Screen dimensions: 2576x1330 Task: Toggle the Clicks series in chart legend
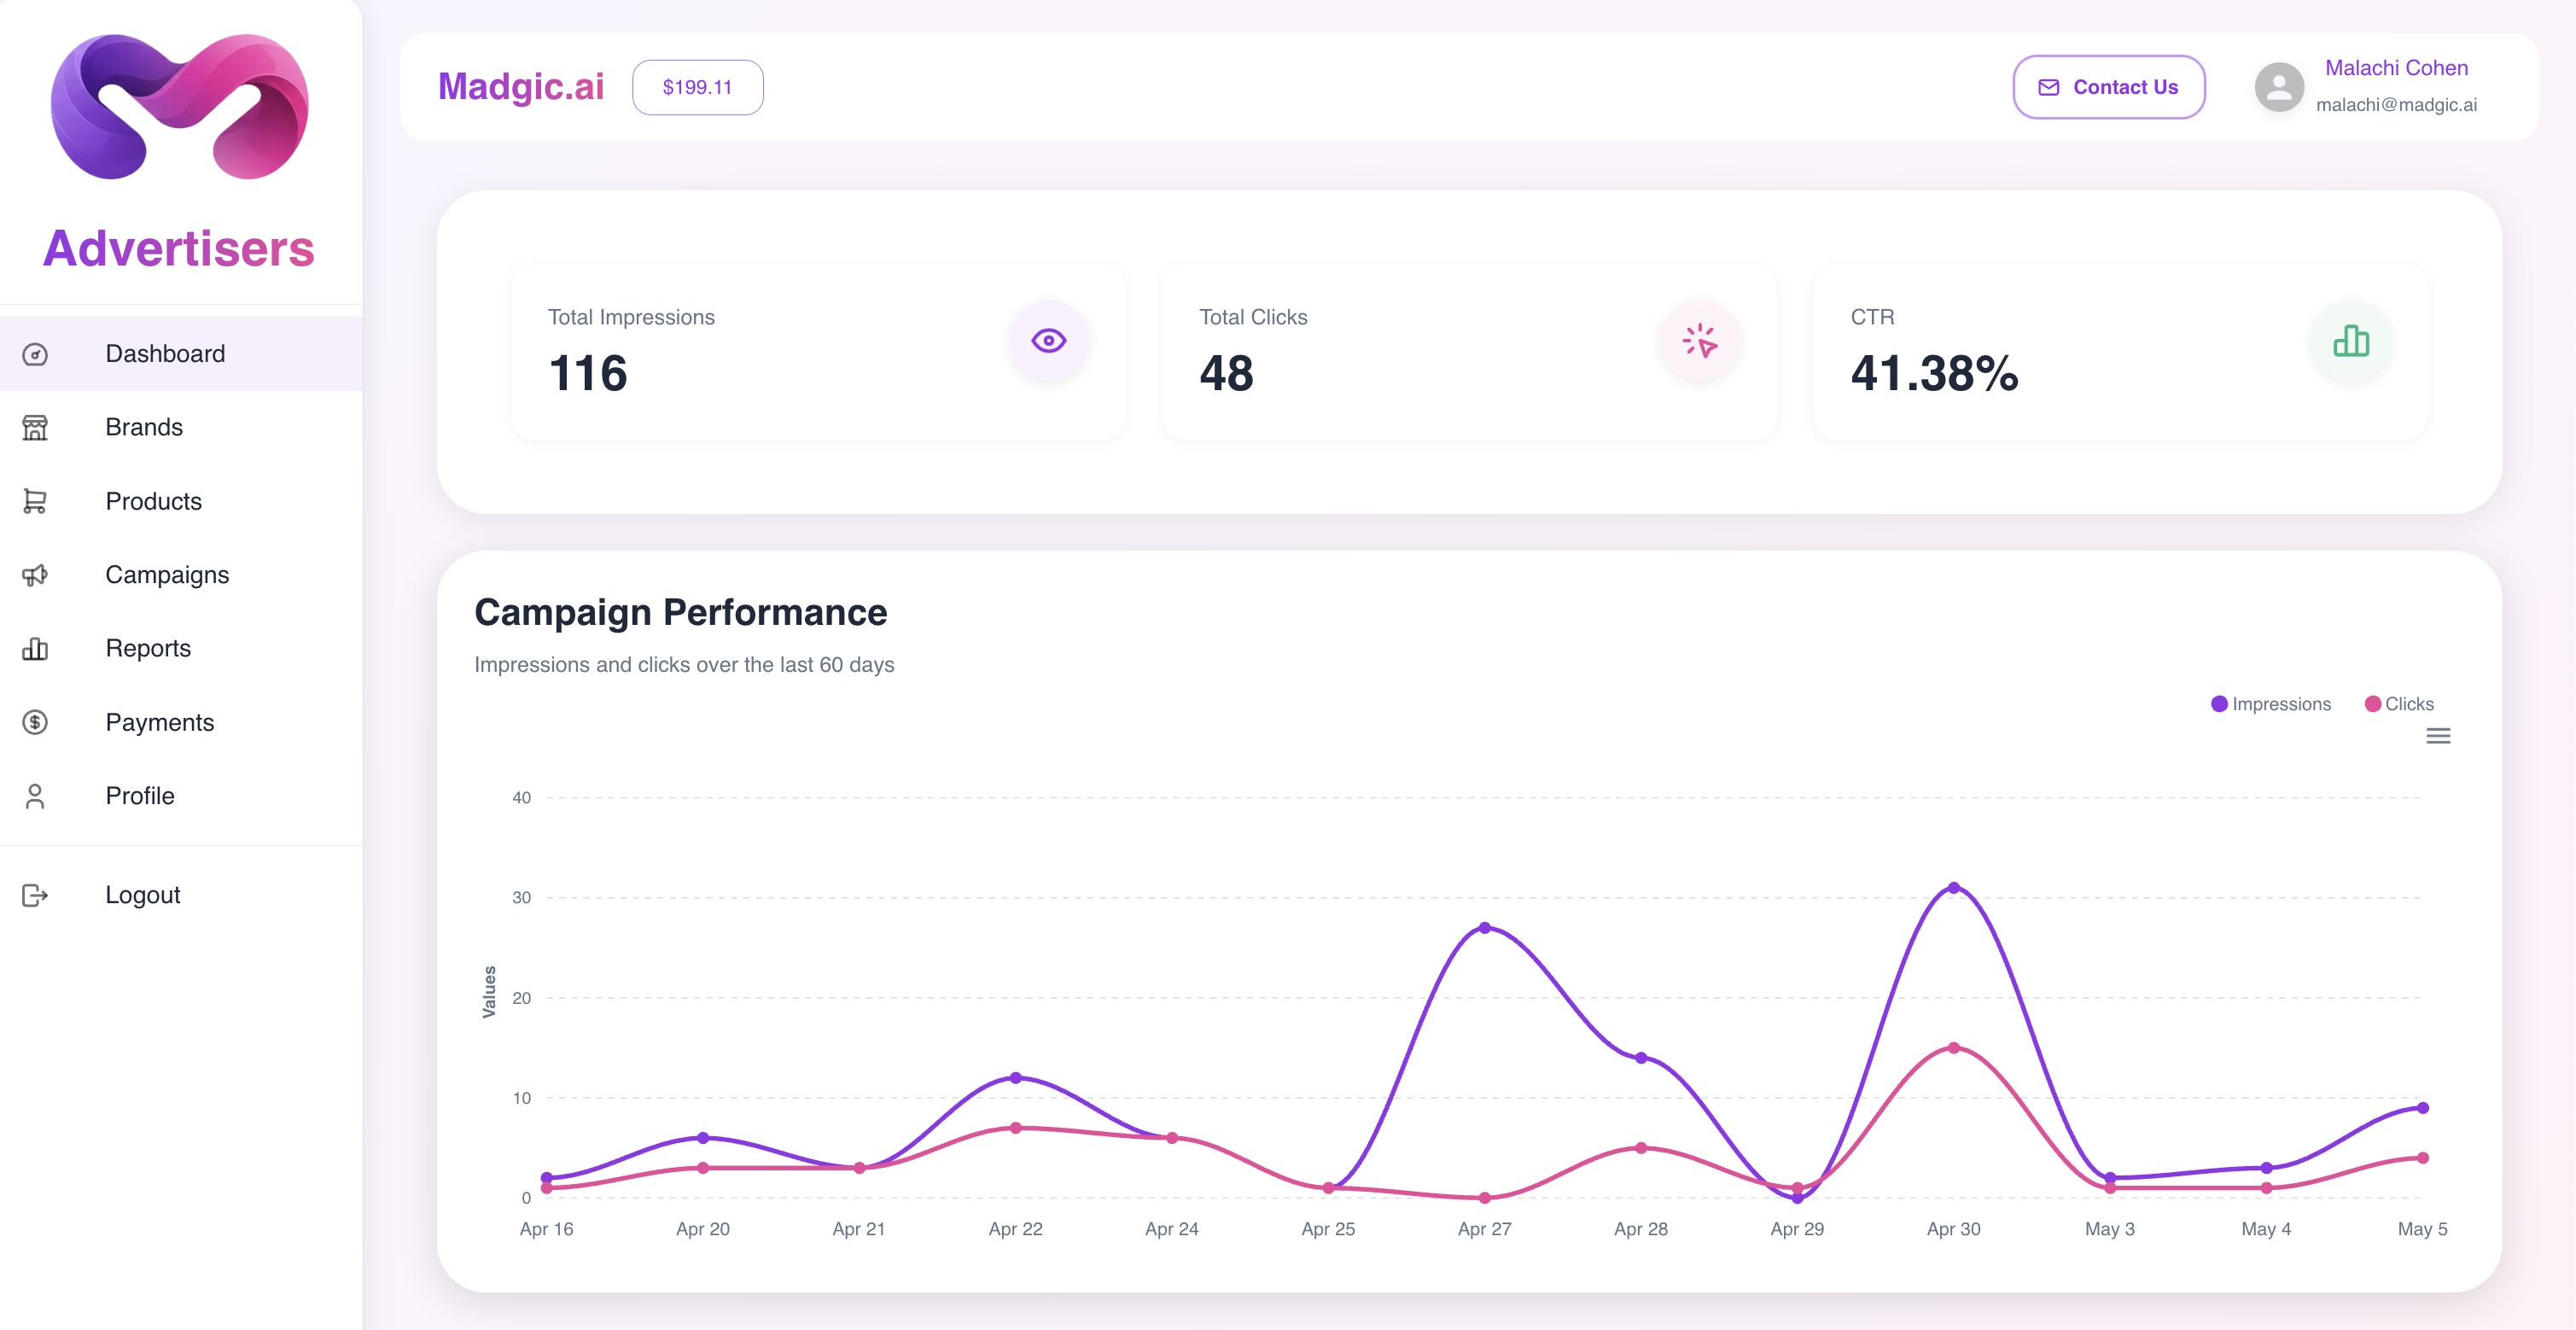(x=2398, y=704)
